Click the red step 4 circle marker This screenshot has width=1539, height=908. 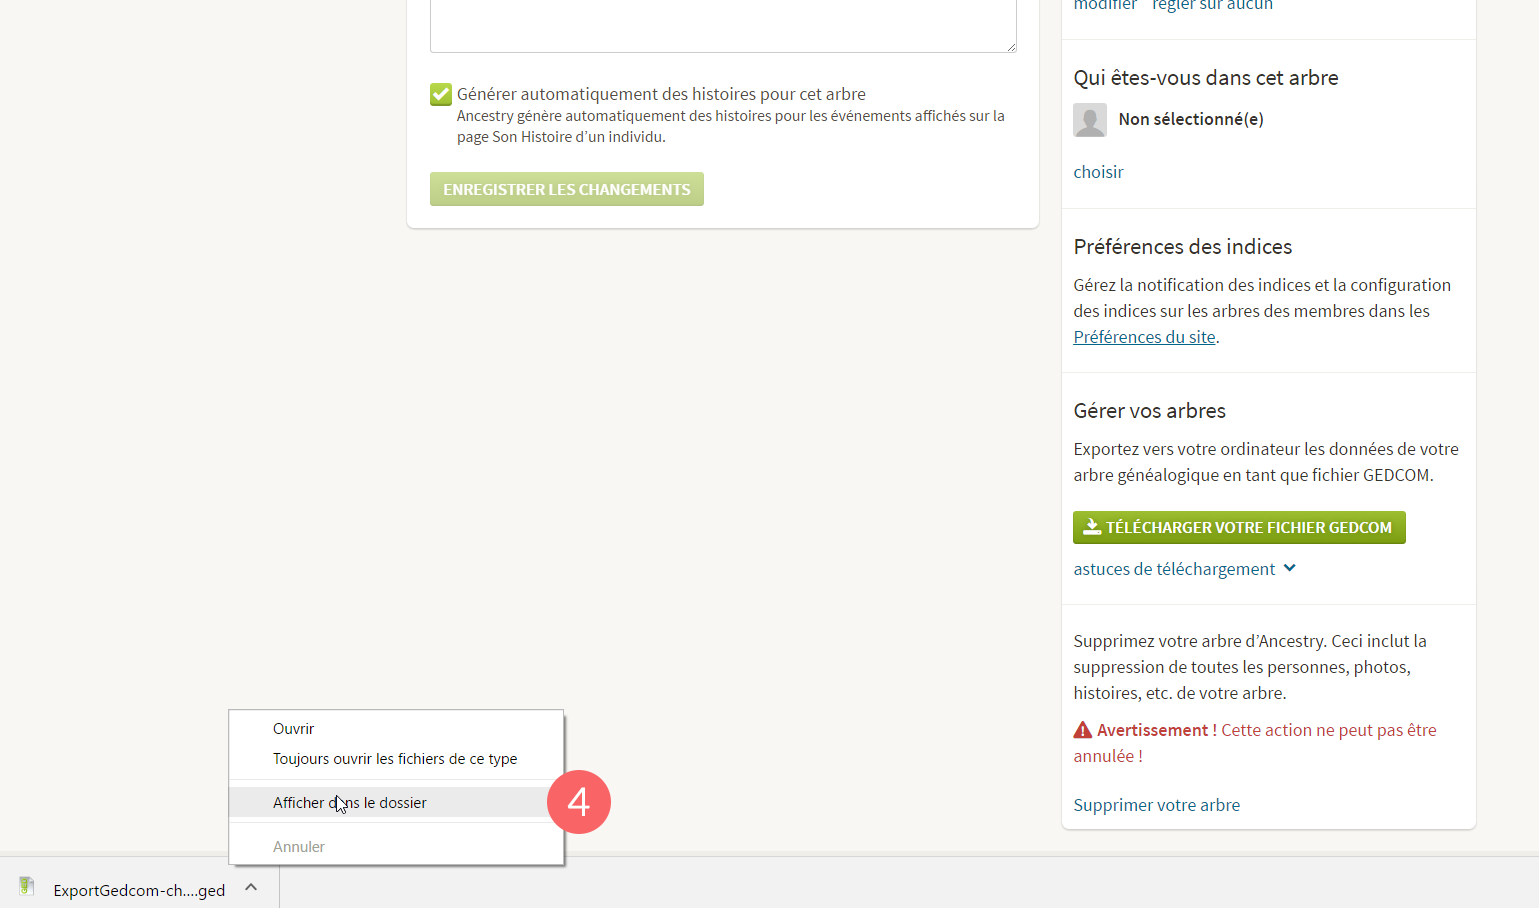point(579,802)
